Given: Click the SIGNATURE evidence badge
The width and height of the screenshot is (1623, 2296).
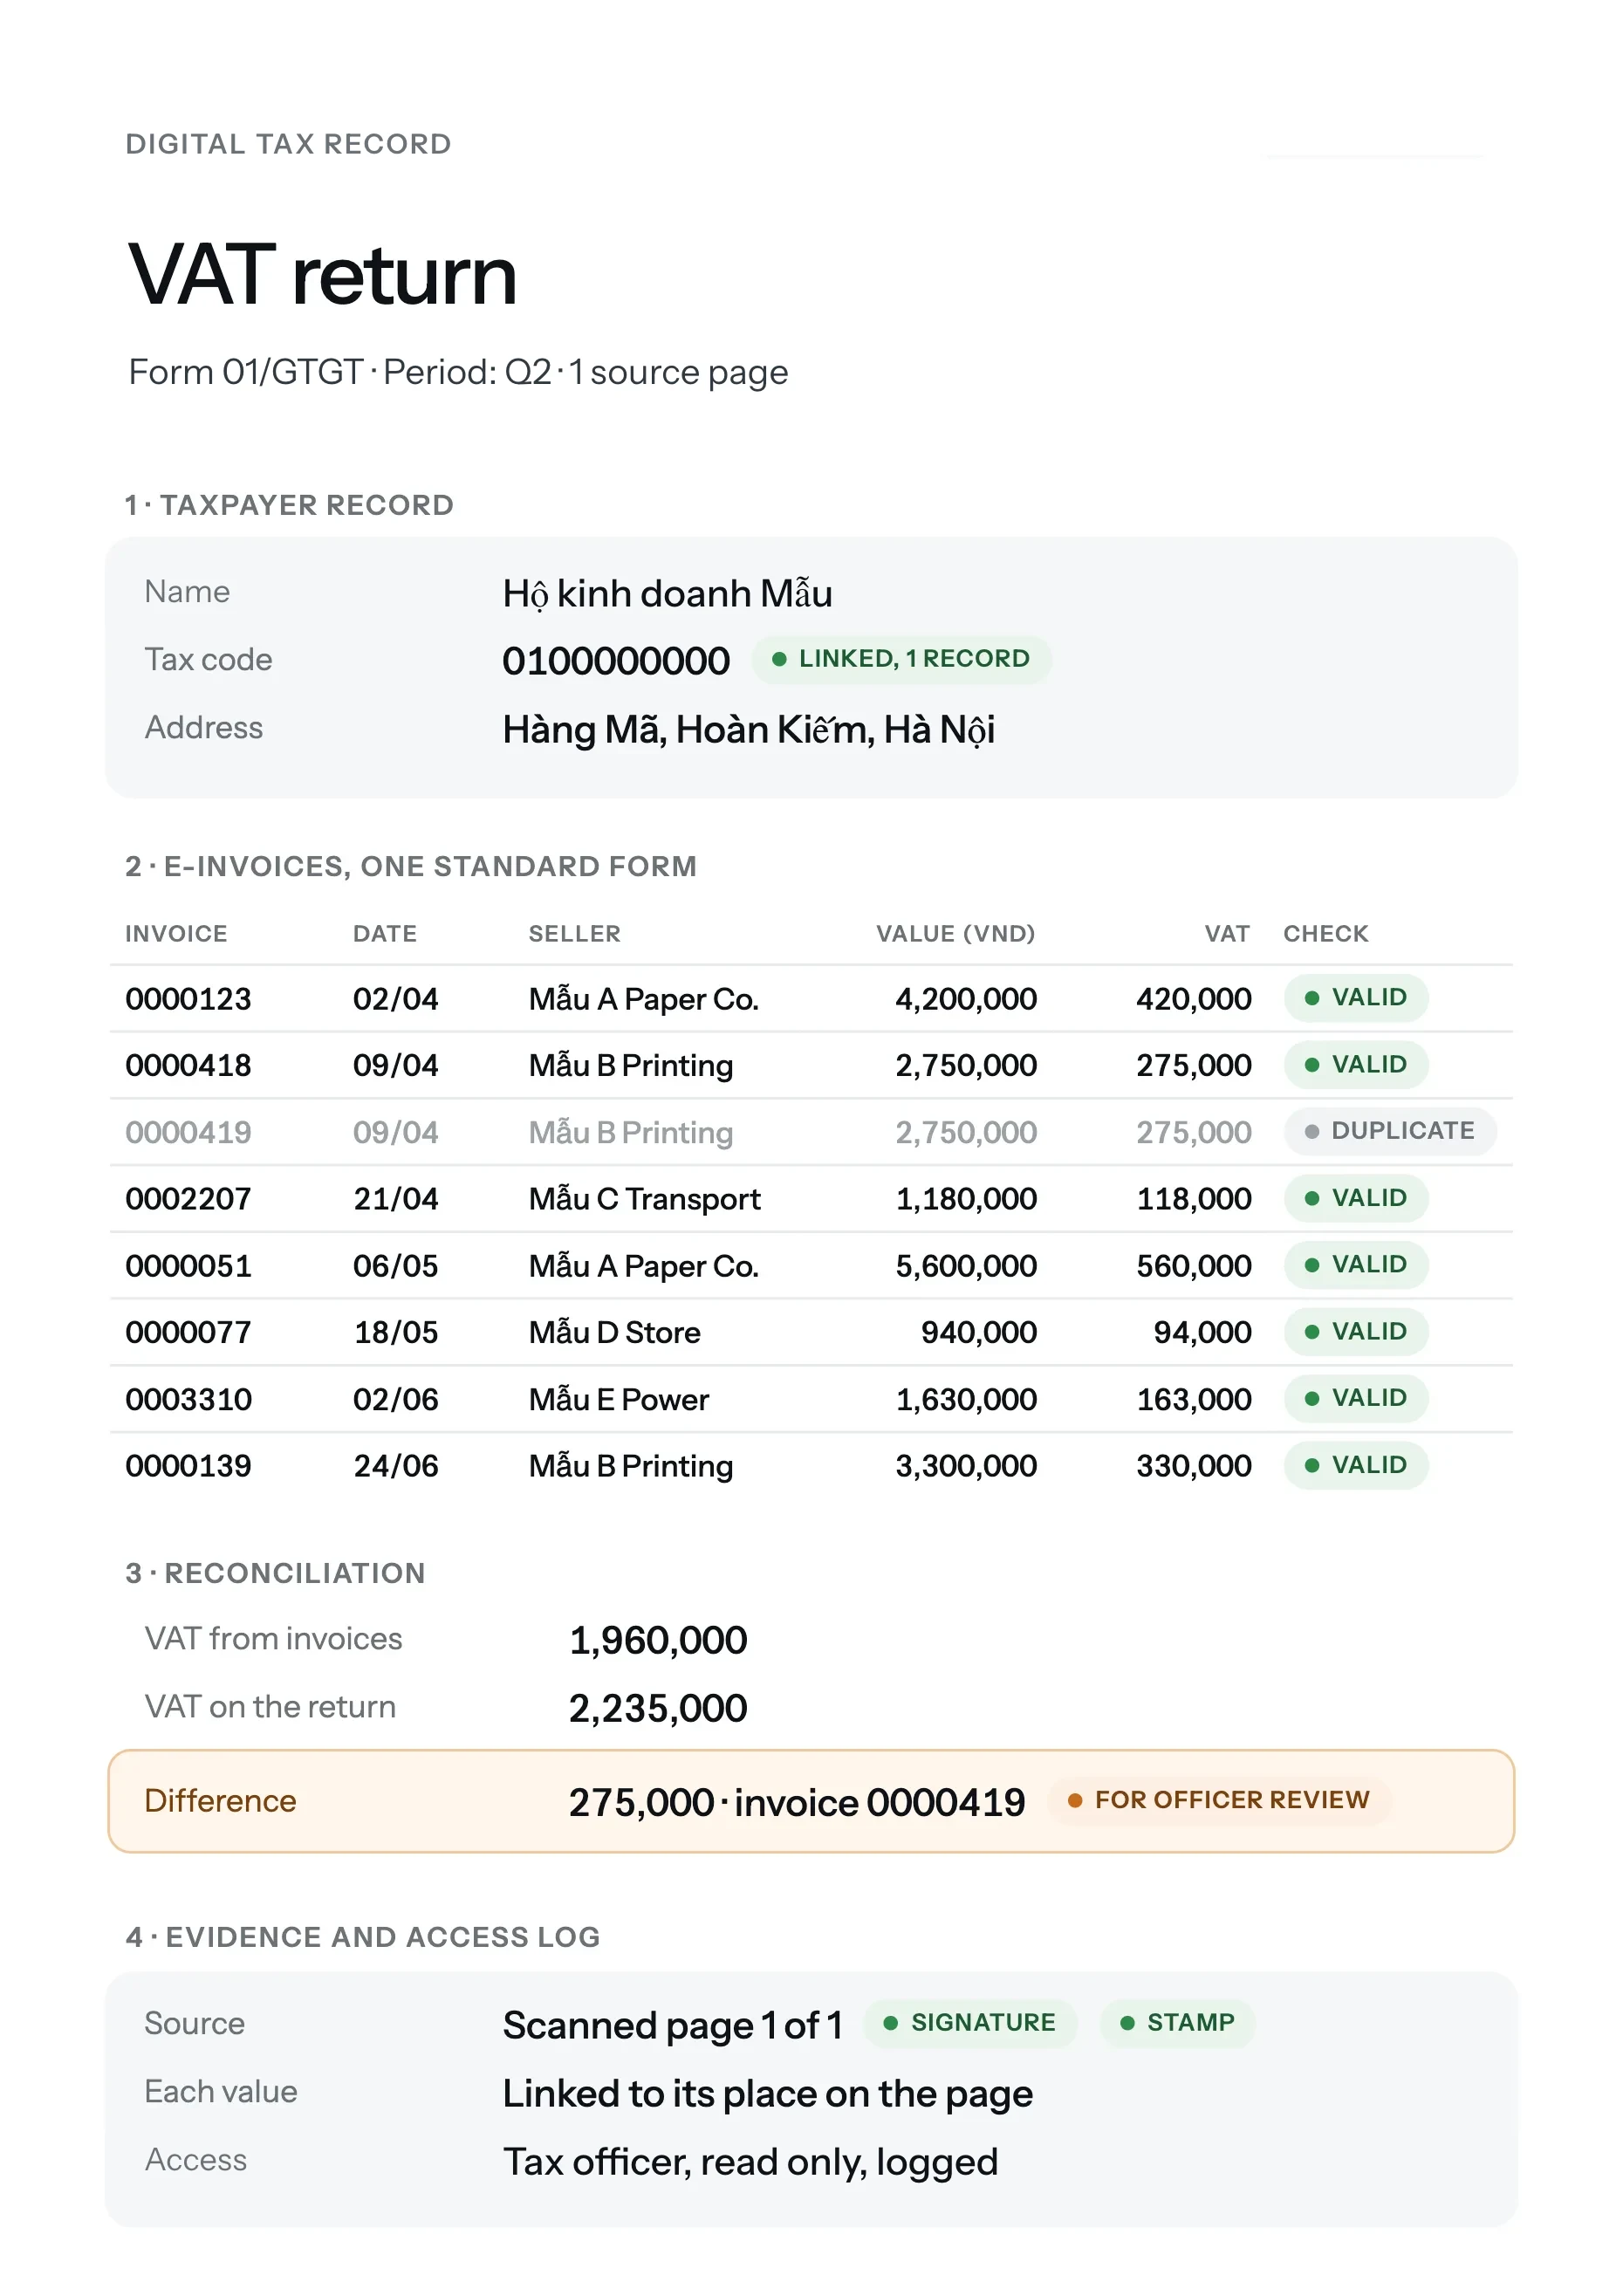Looking at the screenshot, I should tap(970, 2023).
